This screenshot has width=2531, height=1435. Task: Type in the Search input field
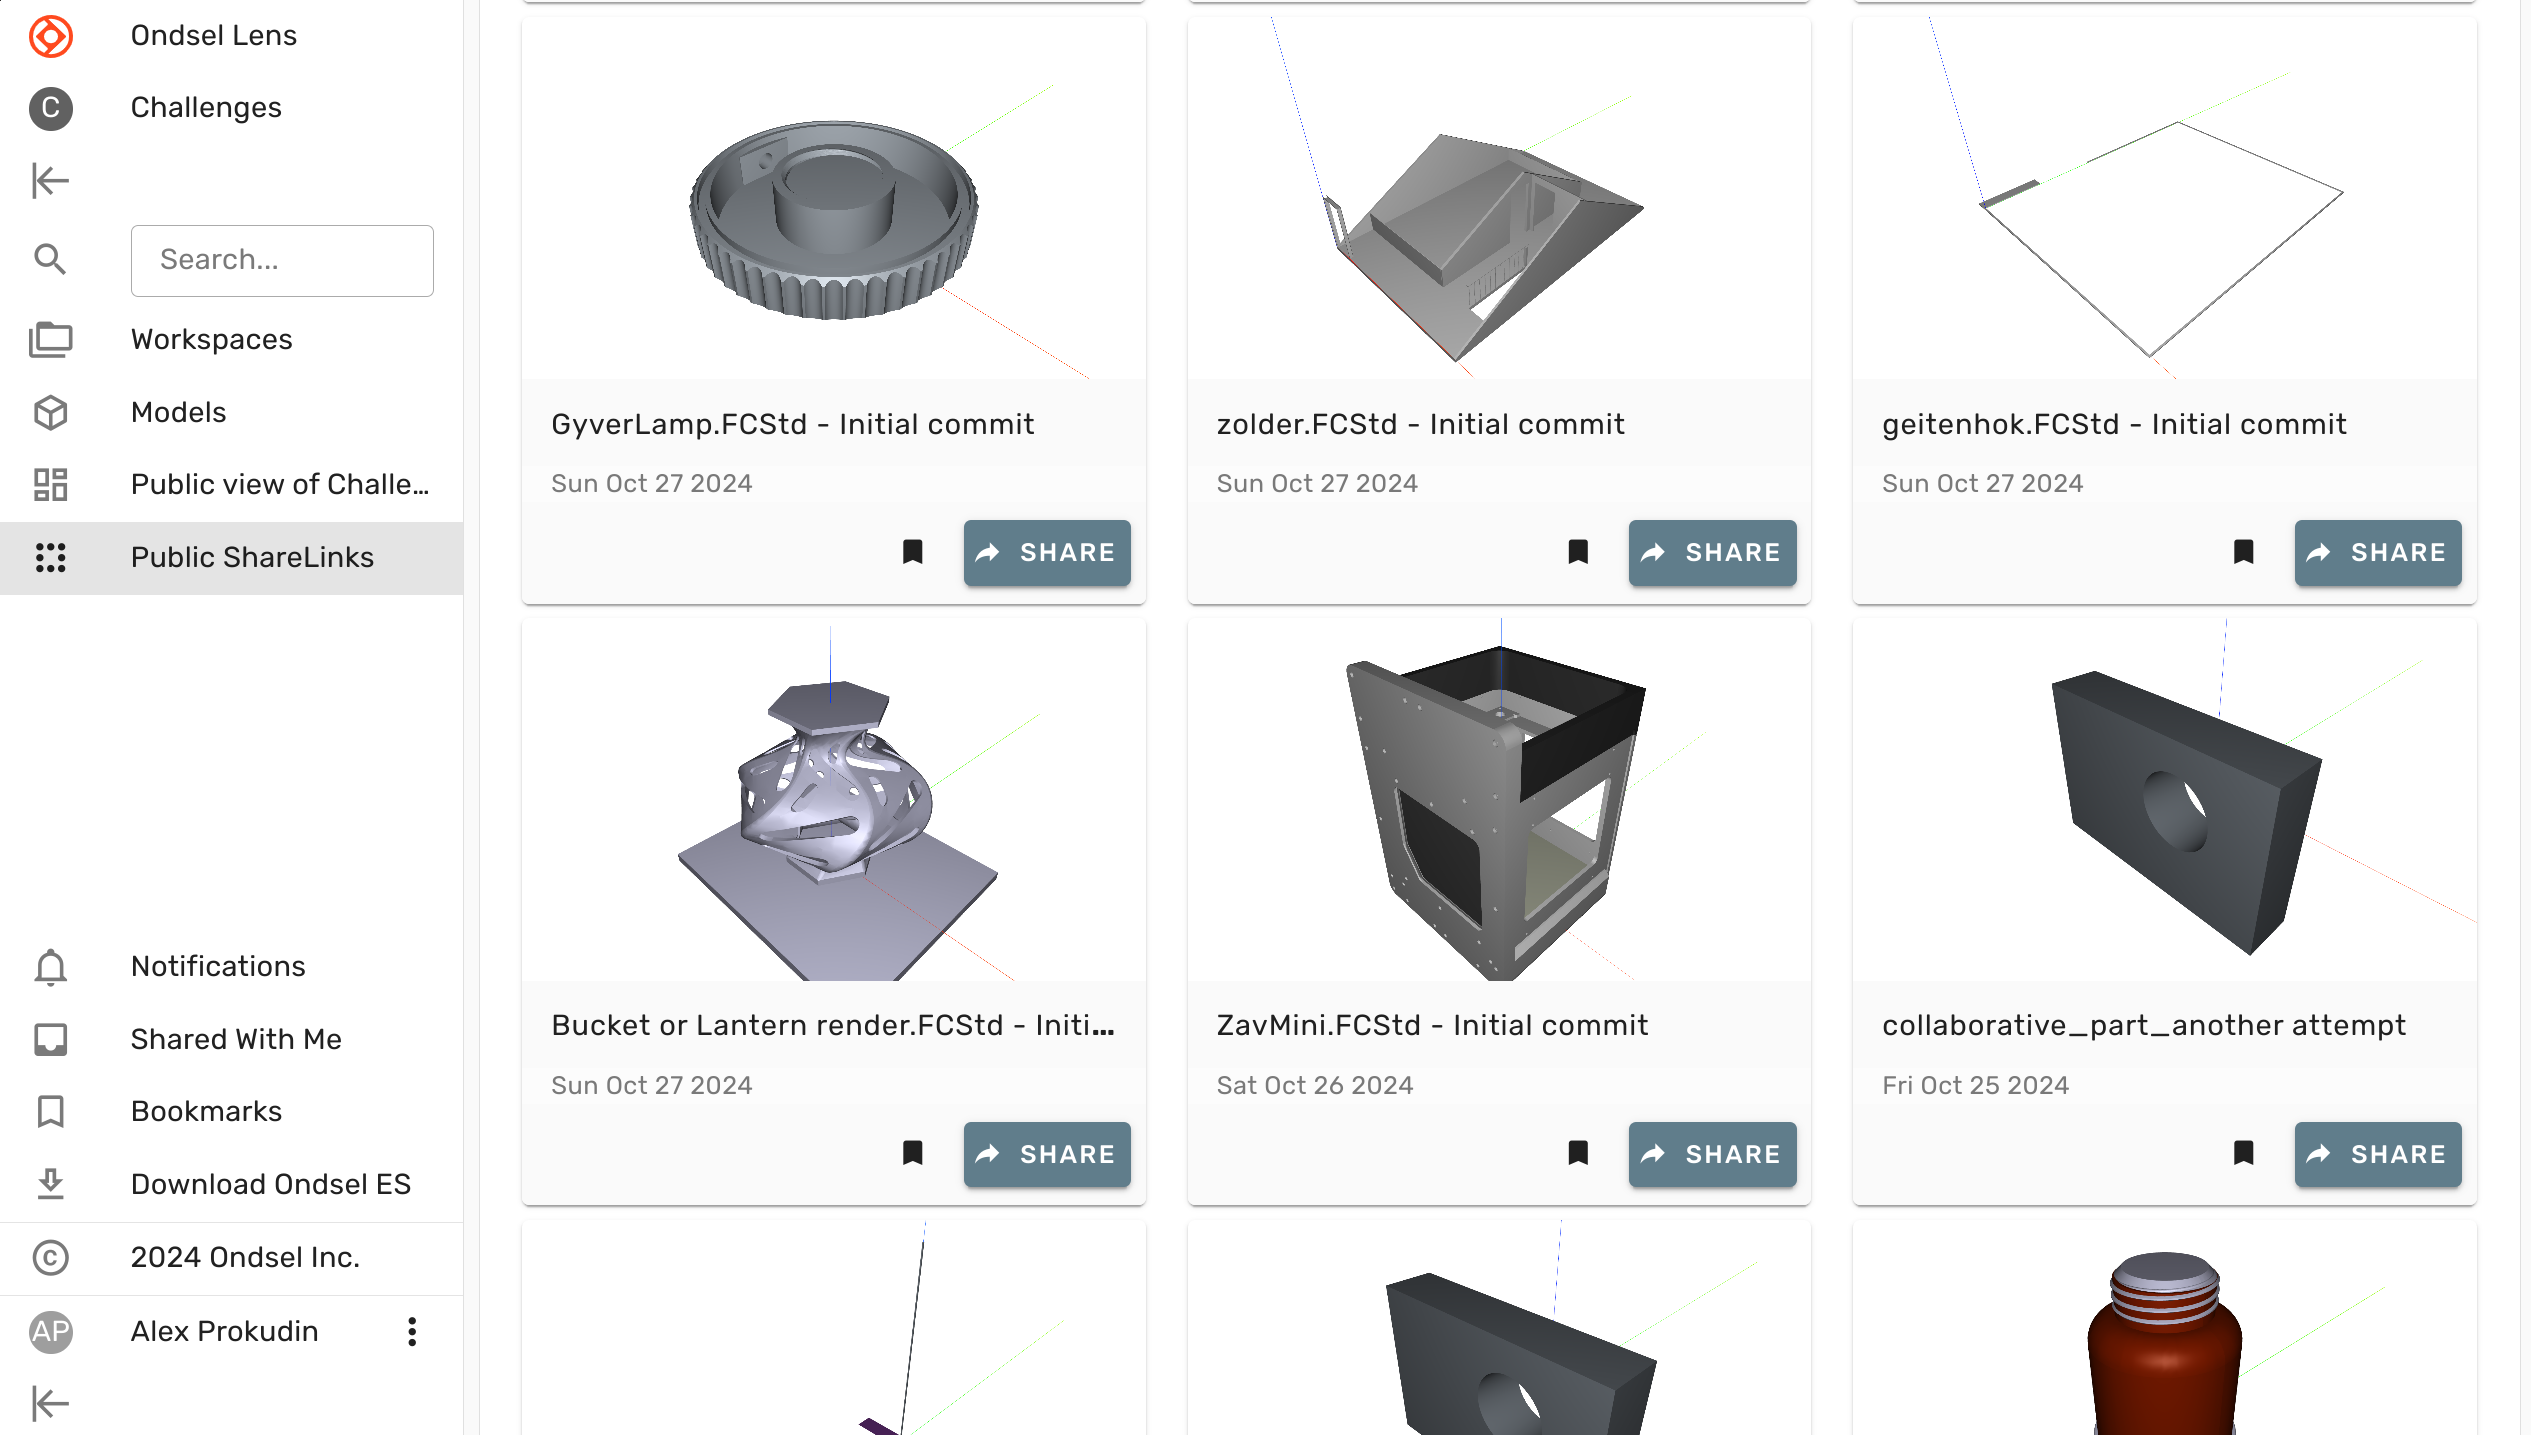(x=282, y=260)
